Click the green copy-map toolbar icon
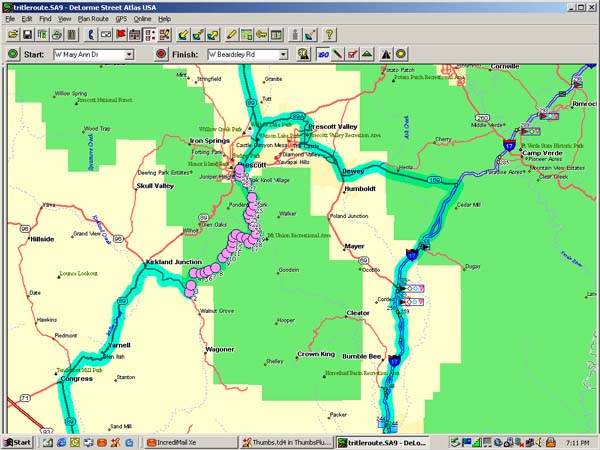Screen dimensions: 600x450 (42, 35)
